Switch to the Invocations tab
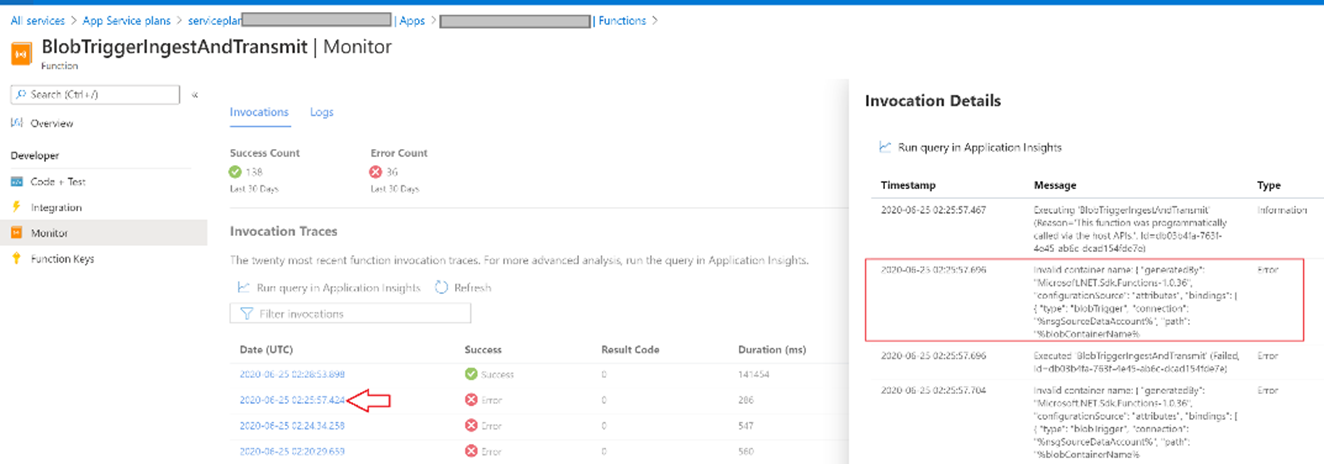 click(x=259, y=112)
